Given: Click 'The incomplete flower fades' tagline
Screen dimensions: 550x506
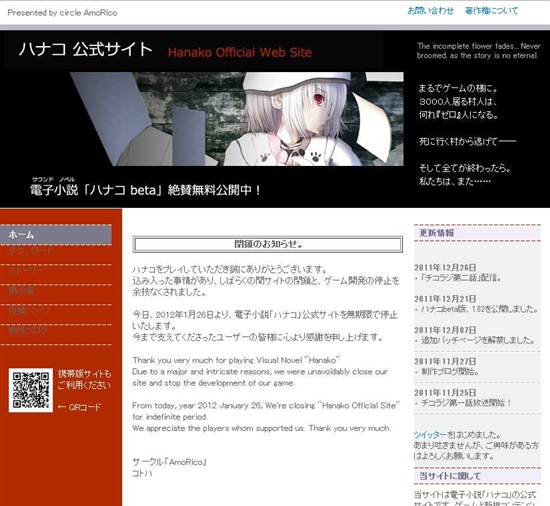Looking at the screenshot, I should [x=478, y=50].
